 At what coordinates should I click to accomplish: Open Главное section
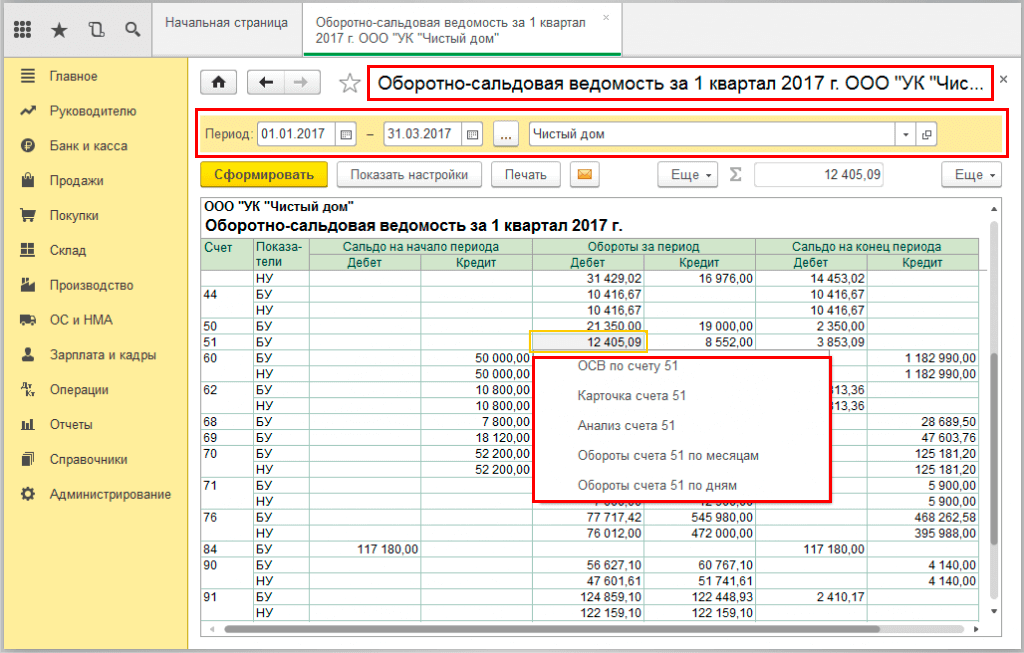pyautogui.click(x=73, y=76)
